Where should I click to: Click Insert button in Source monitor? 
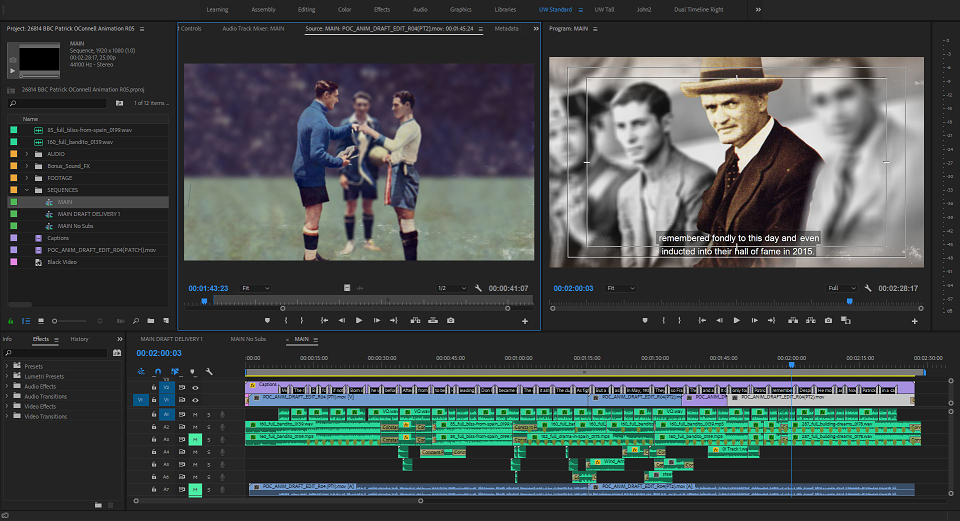[x=415, y=320]
